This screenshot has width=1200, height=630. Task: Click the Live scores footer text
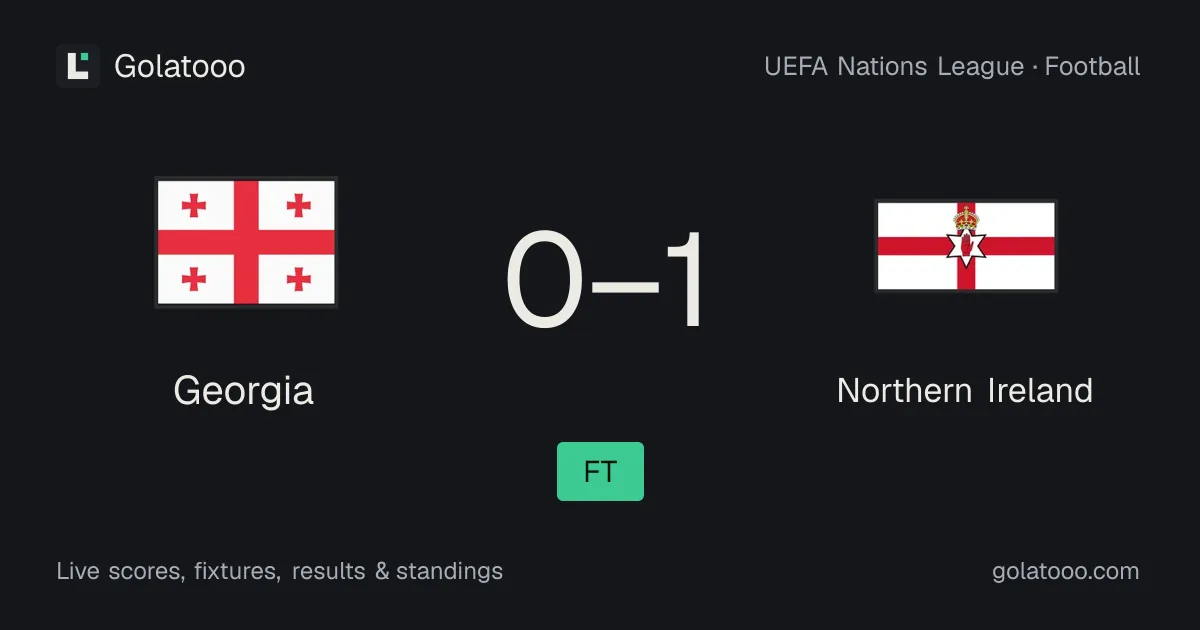point(121,571)
